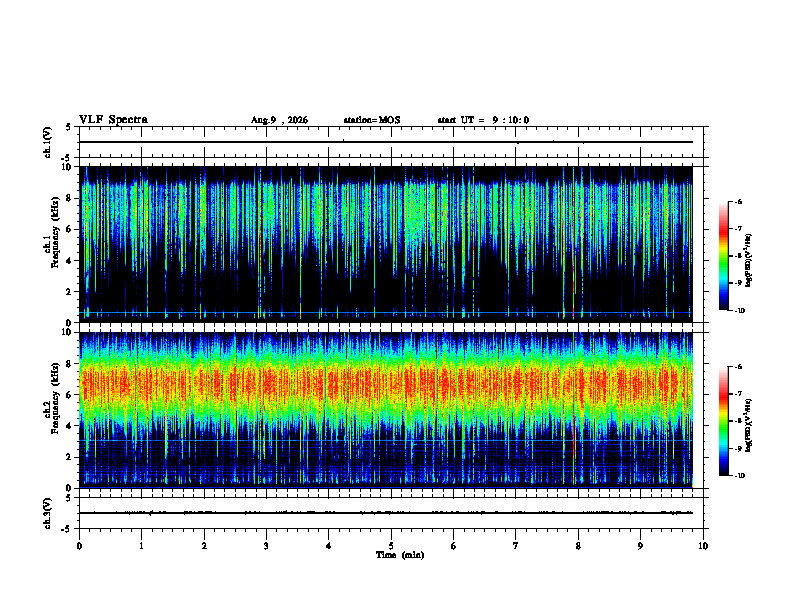Click the "-10" label on ch.2 color bar
The image size is (792, 612).
pyautogui.click(x=739, y=476)
